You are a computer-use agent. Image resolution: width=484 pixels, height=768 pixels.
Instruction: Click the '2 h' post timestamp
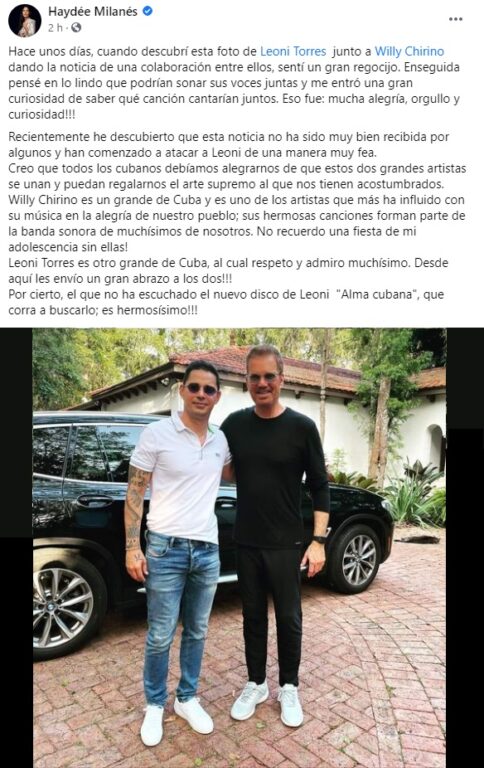[x=55, y=28]
